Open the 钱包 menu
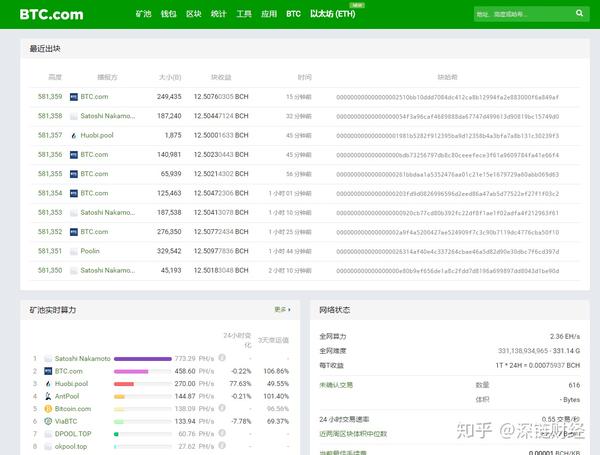 pyautogui.click(x=169, y=14)
